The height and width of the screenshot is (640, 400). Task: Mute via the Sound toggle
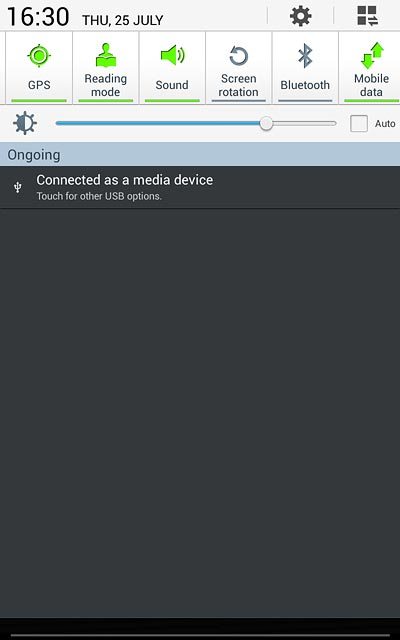[x=172, y=68]
